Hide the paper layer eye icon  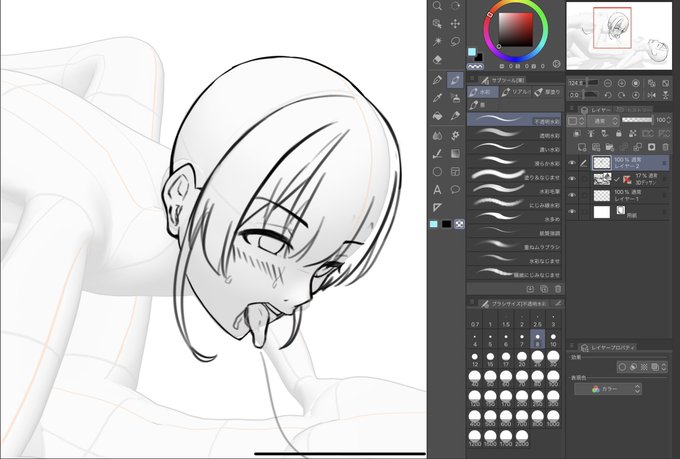572,212
